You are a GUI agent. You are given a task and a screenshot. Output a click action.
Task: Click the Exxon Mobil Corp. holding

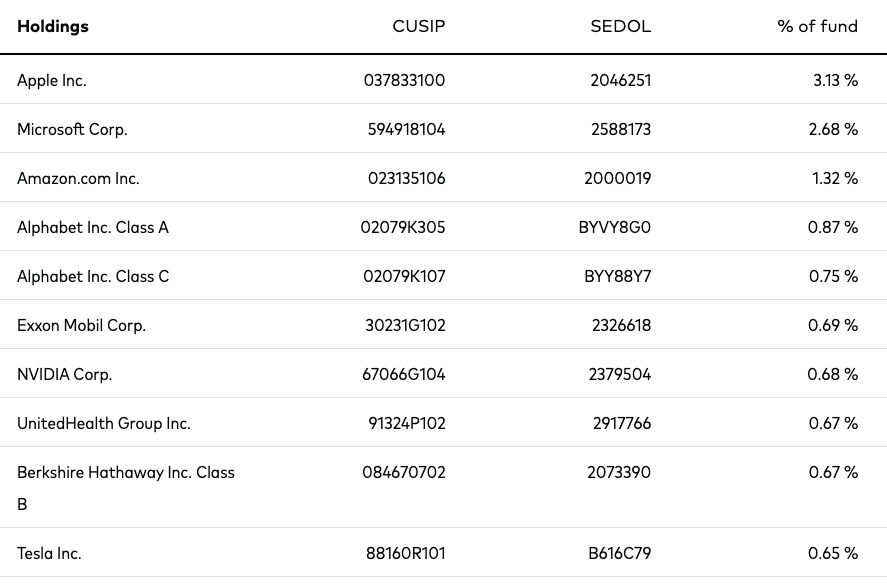tap(81, 326)
